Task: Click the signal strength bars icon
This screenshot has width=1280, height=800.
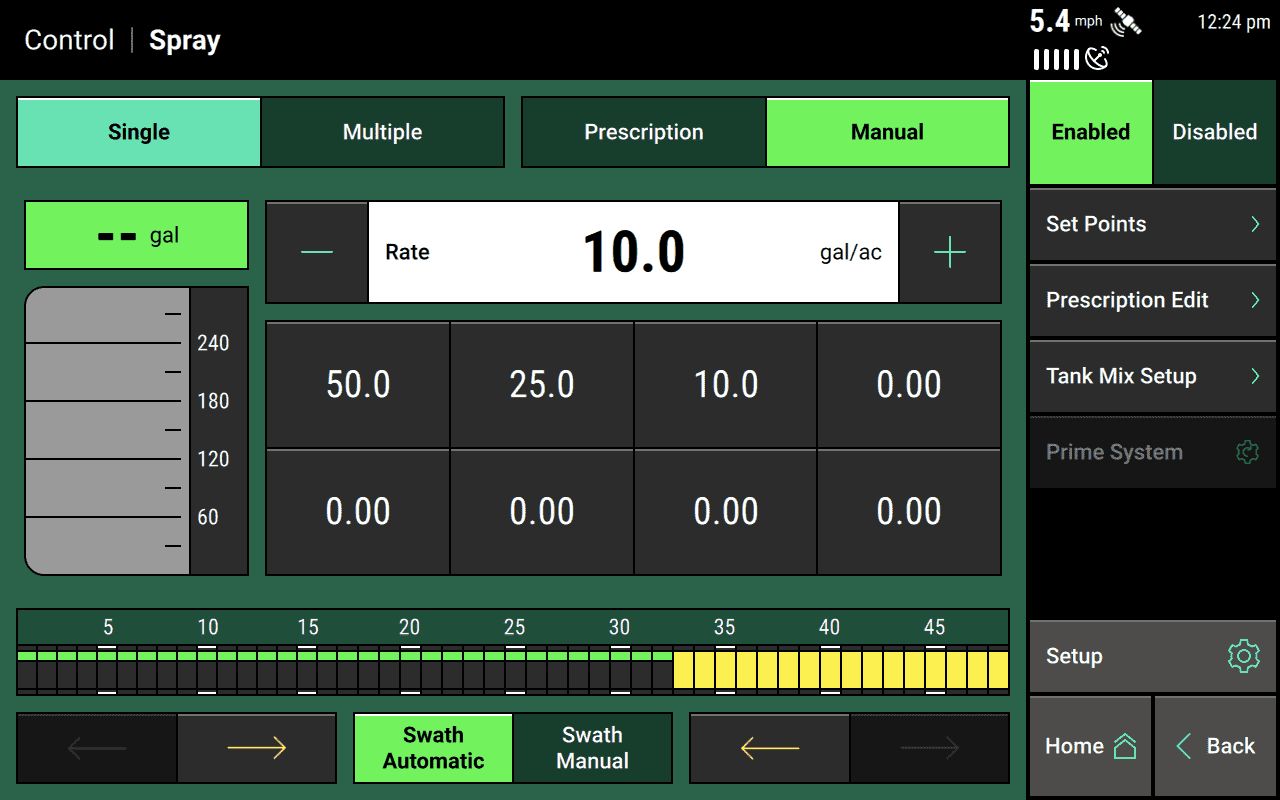Action: (1054, 60)
